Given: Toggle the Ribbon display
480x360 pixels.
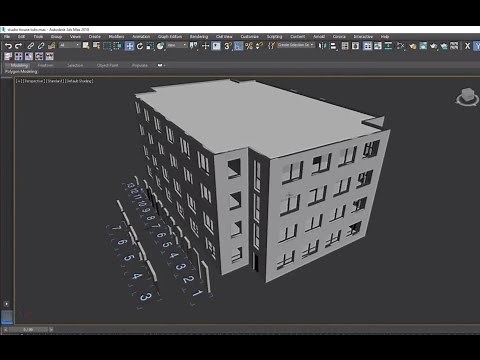Looking at the screenshot, I should tap(368, 46).
